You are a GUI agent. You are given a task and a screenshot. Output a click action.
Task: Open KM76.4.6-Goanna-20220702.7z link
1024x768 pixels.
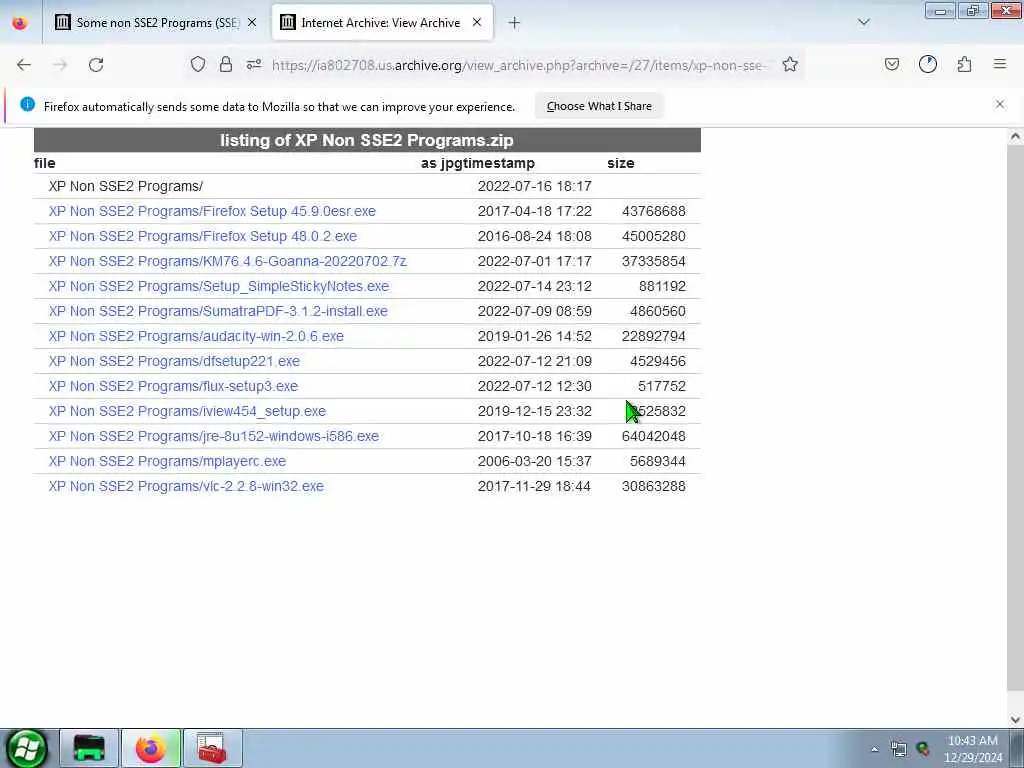227,261
